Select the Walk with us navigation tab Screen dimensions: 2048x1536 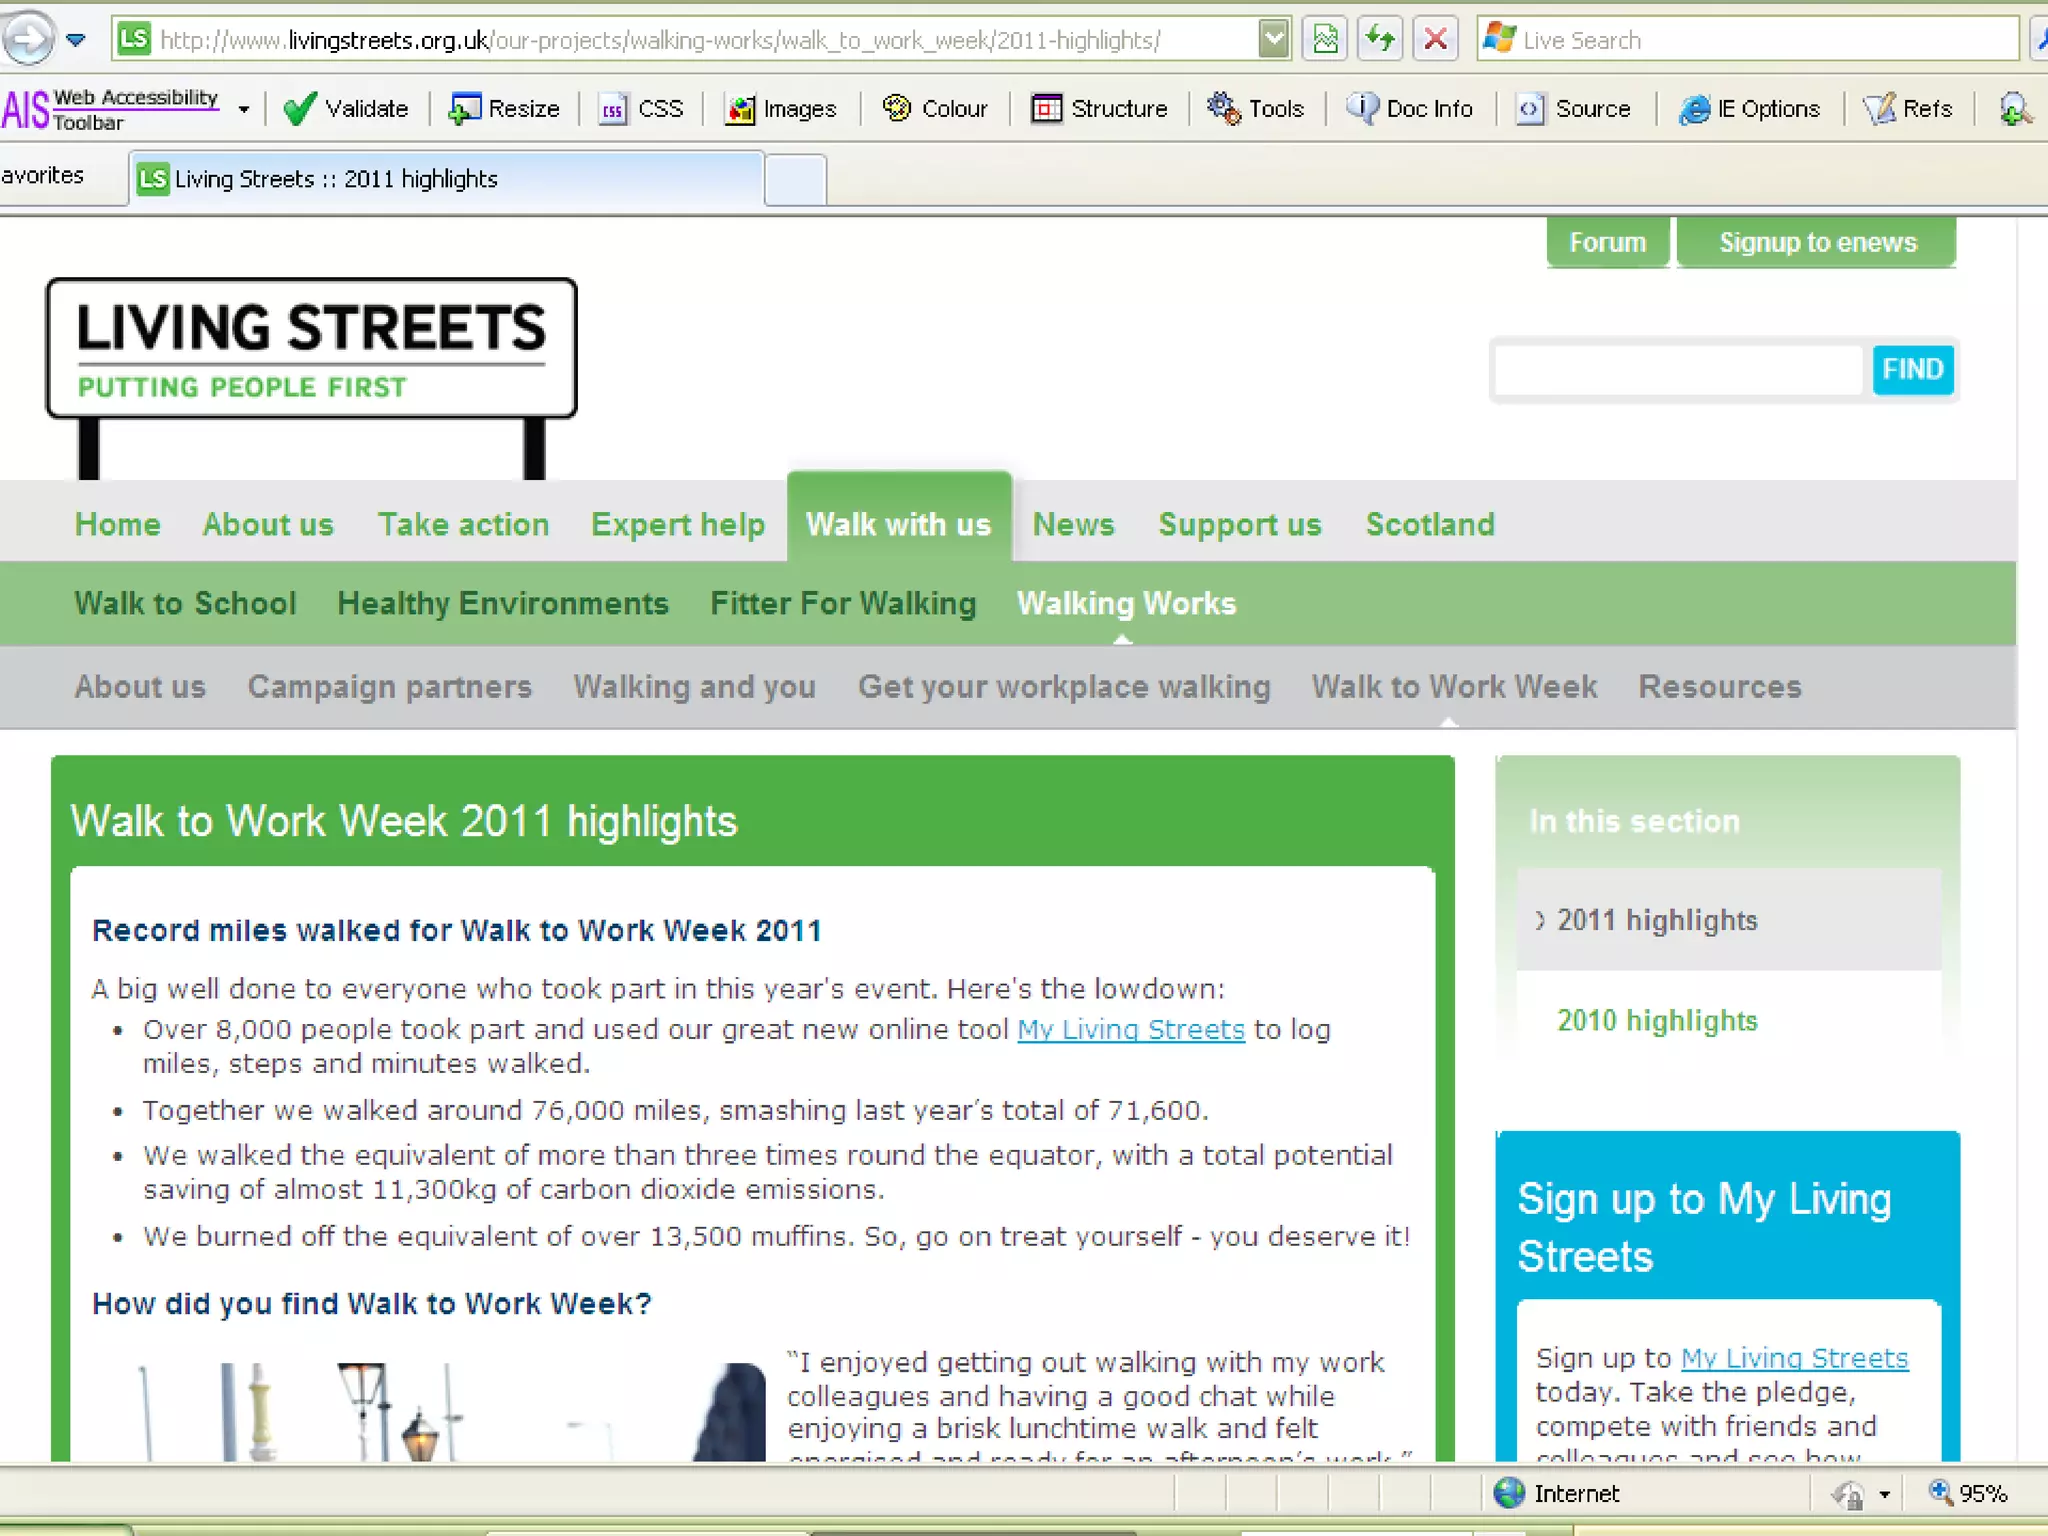coord(898,524)
